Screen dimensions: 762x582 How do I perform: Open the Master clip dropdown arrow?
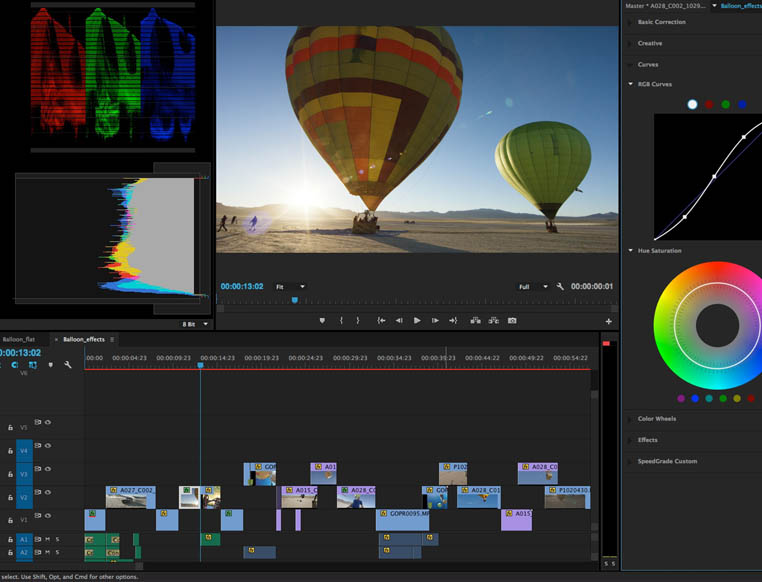point(714,6)
